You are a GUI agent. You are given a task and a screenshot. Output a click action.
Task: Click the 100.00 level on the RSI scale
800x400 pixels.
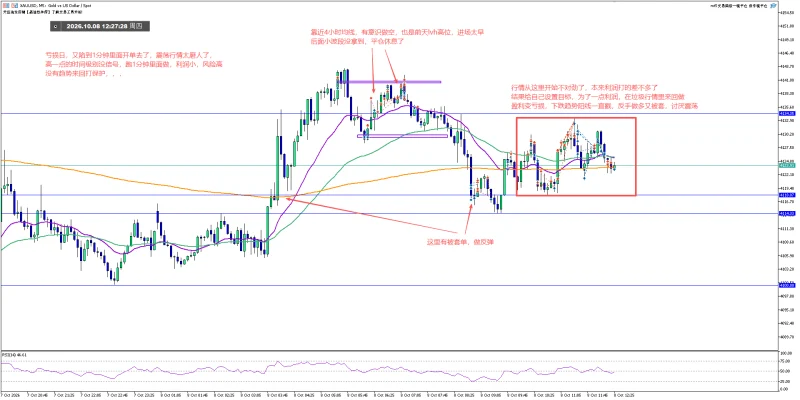click(x=785, y=353)
